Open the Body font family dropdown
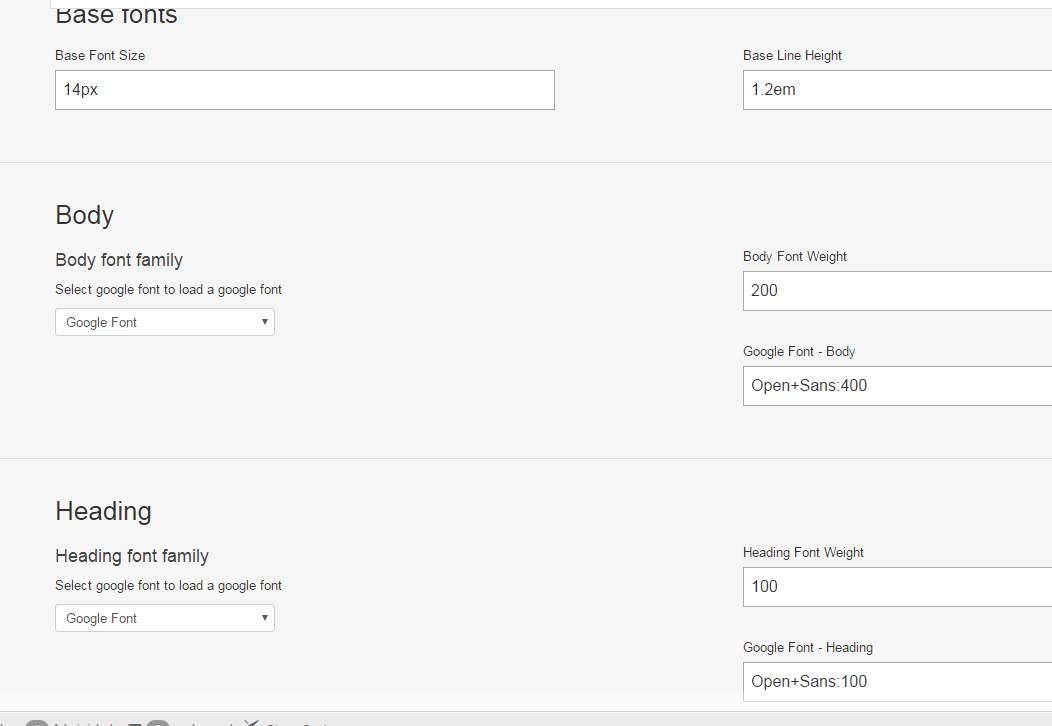Image resolution: width=1052 pixels, height=726 pixels. 165,322
